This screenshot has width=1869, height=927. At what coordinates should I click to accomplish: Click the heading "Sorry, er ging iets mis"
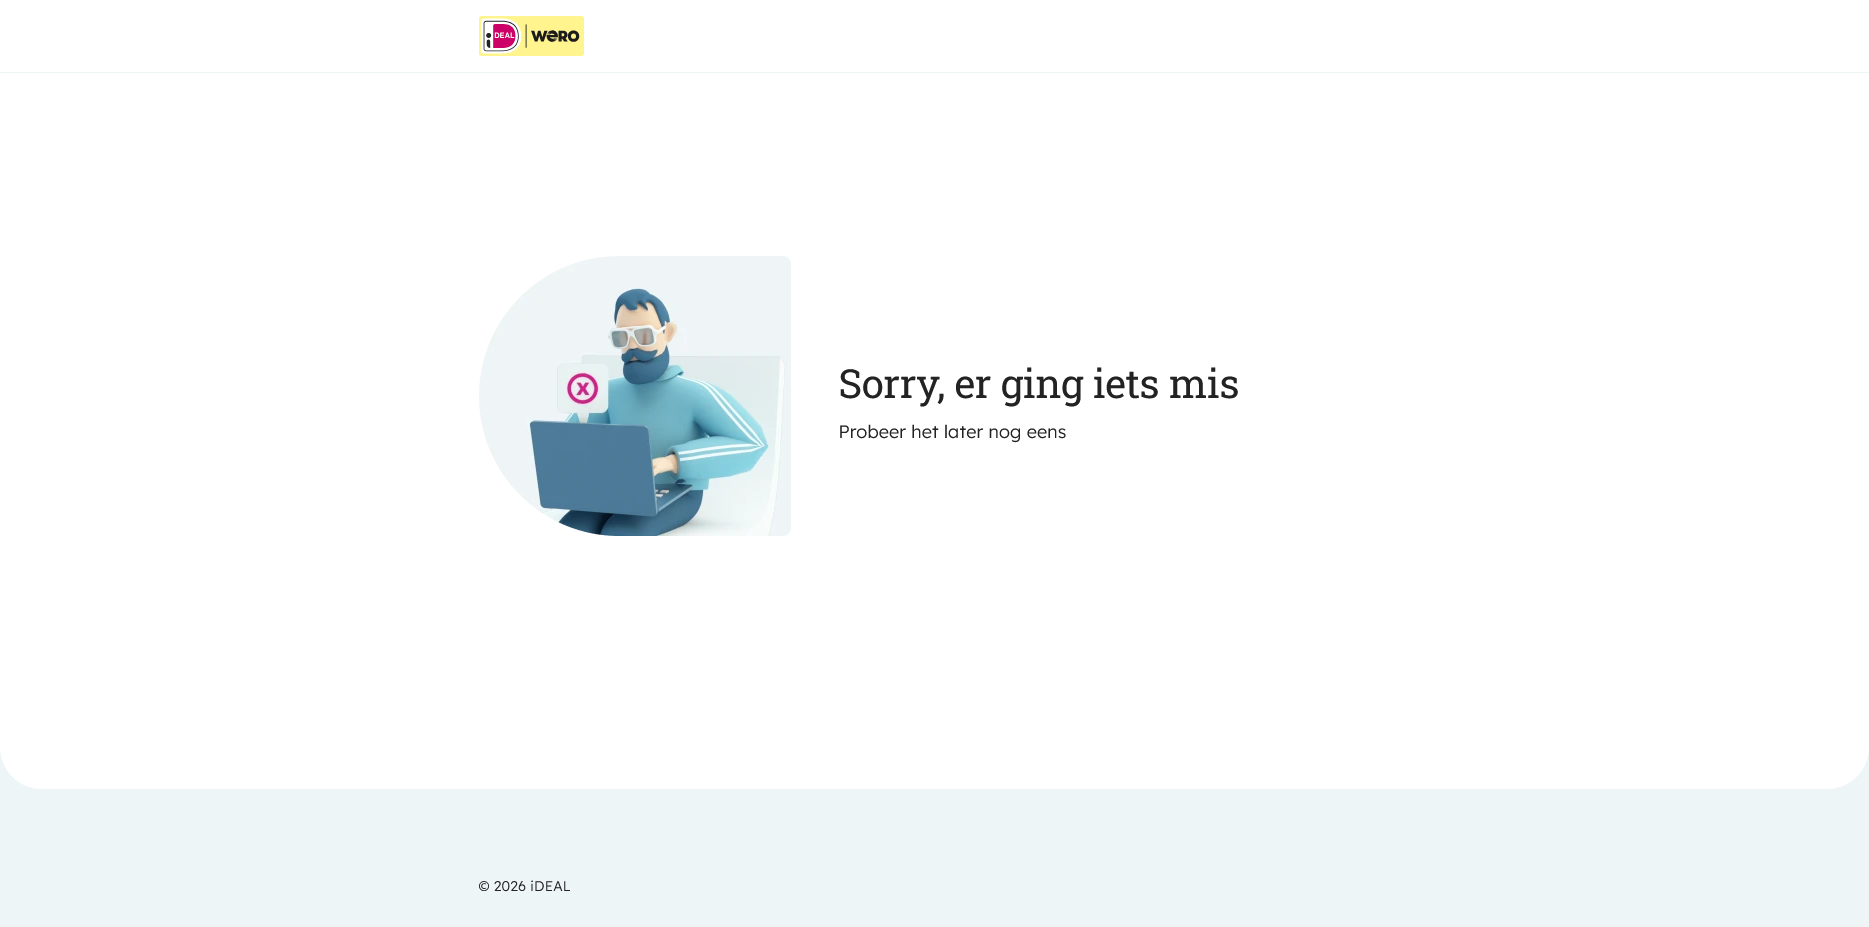click(x=1038, y=384)
